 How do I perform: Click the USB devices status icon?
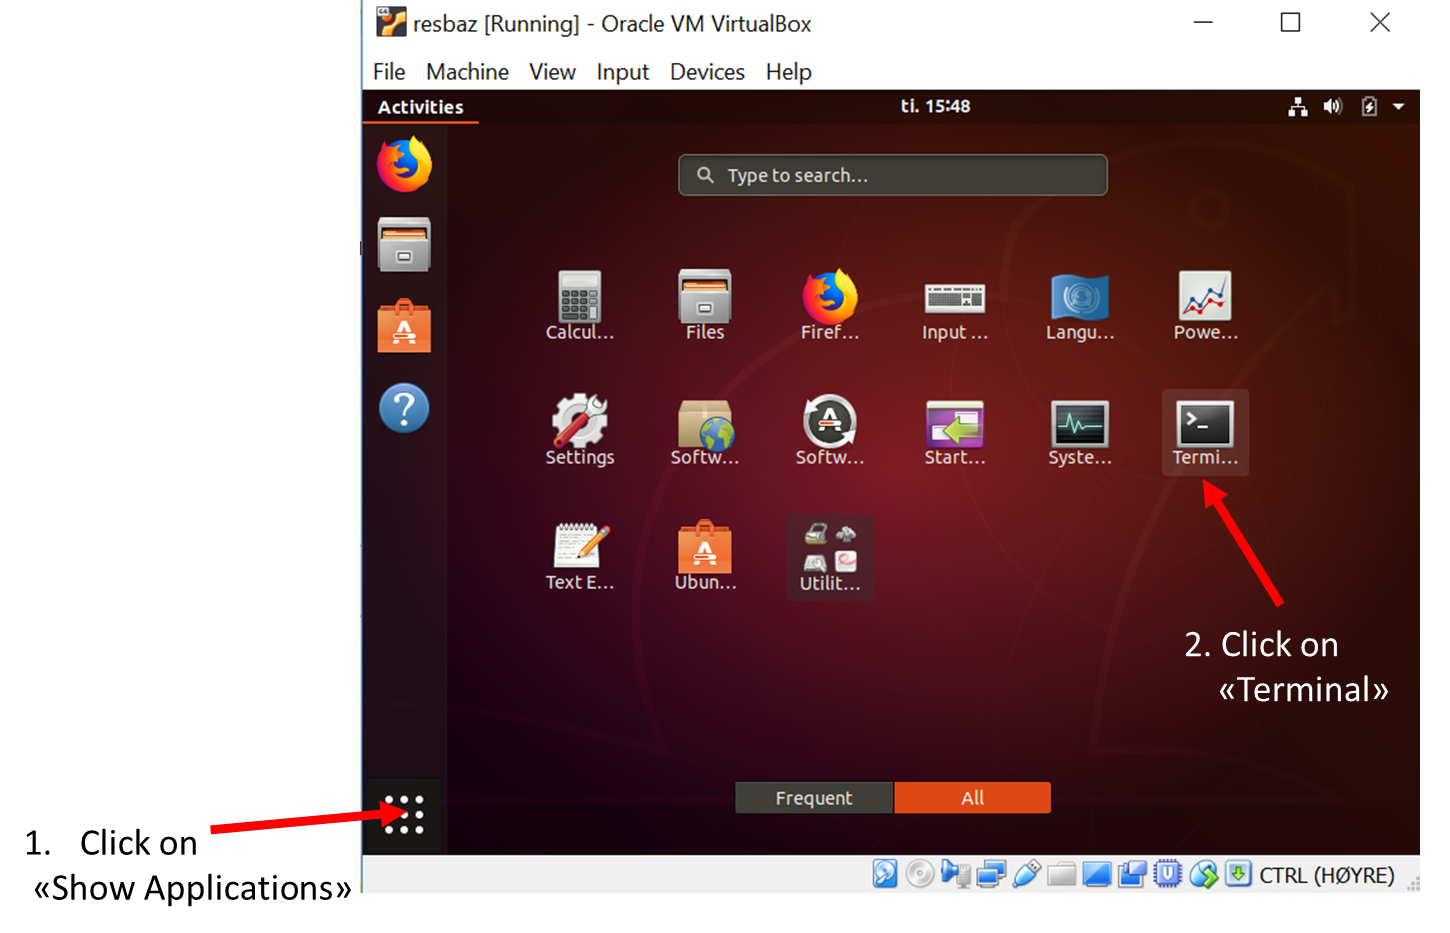1027,874
